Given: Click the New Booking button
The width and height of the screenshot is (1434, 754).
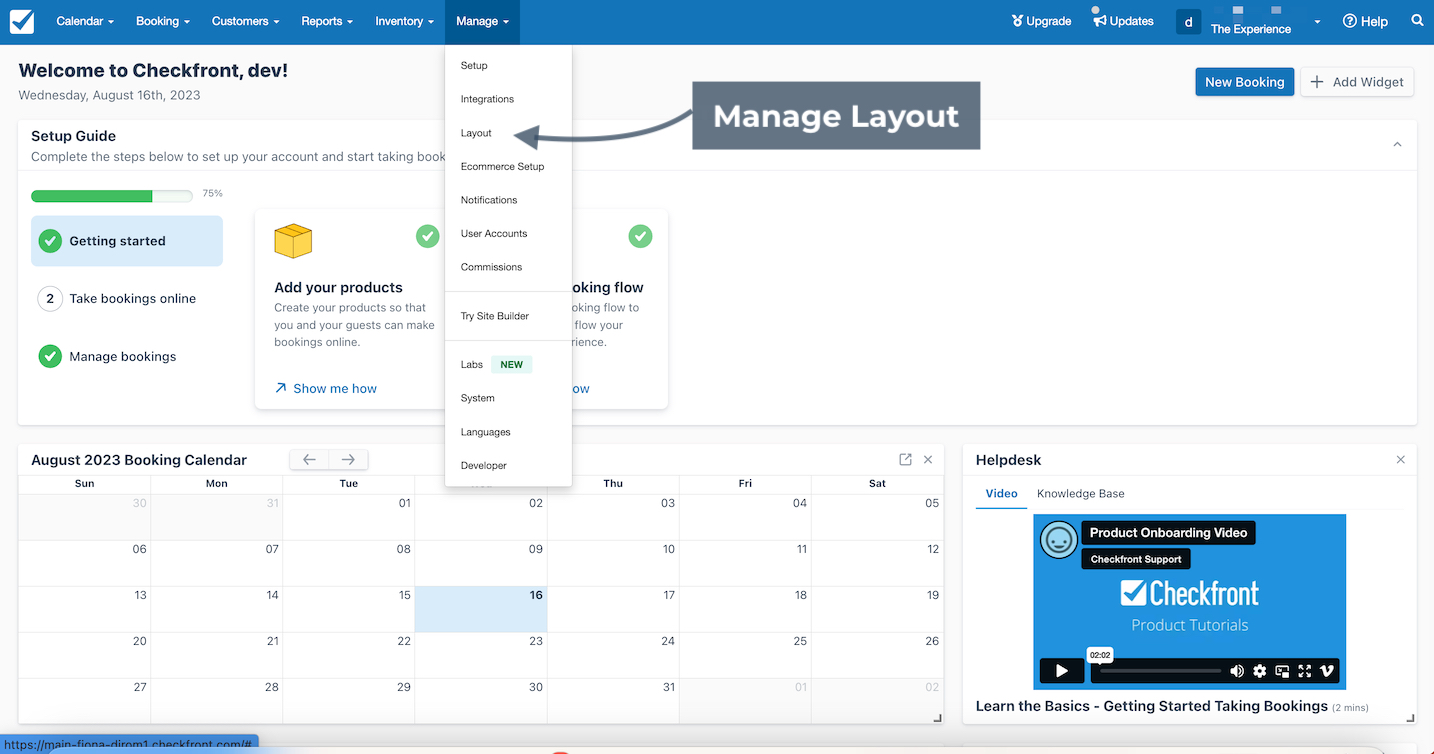Looking at the screenshot, I should click(1244, 82).
